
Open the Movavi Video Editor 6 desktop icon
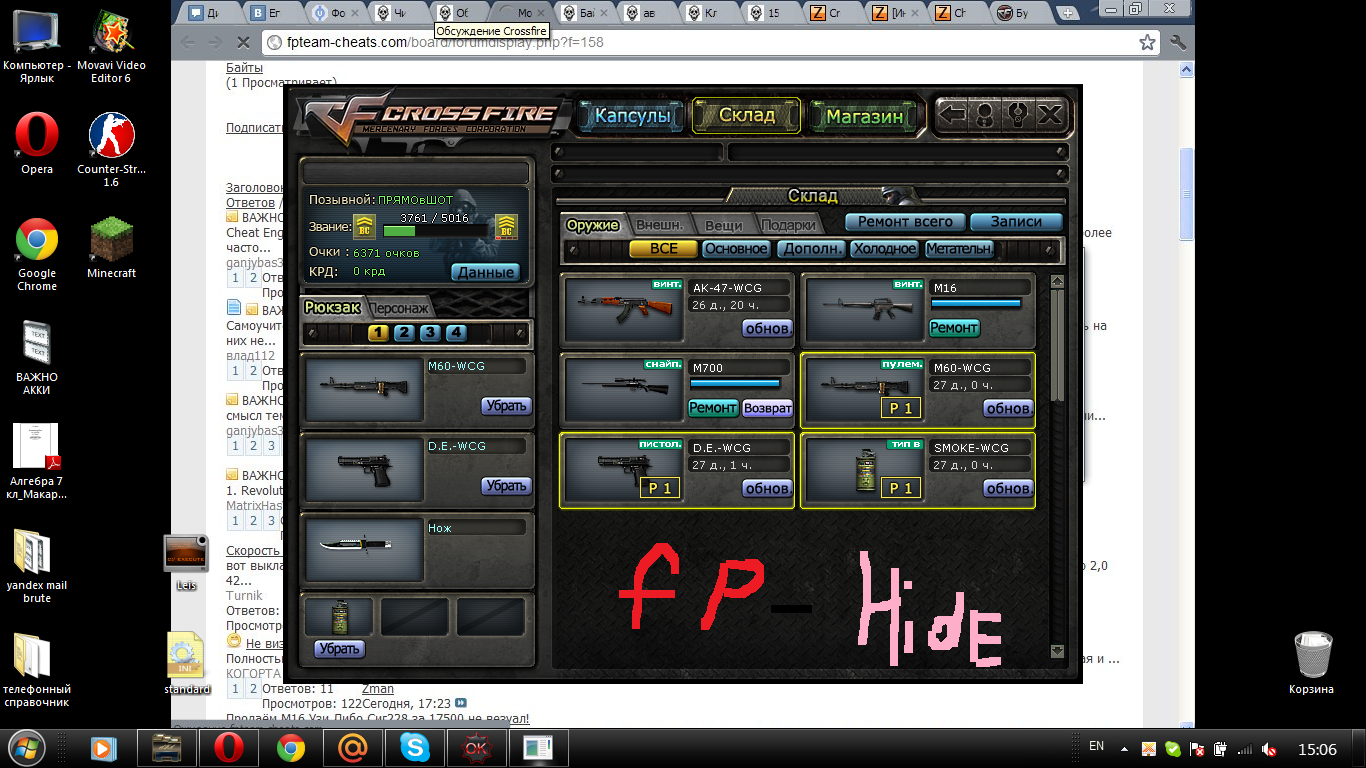112,48
